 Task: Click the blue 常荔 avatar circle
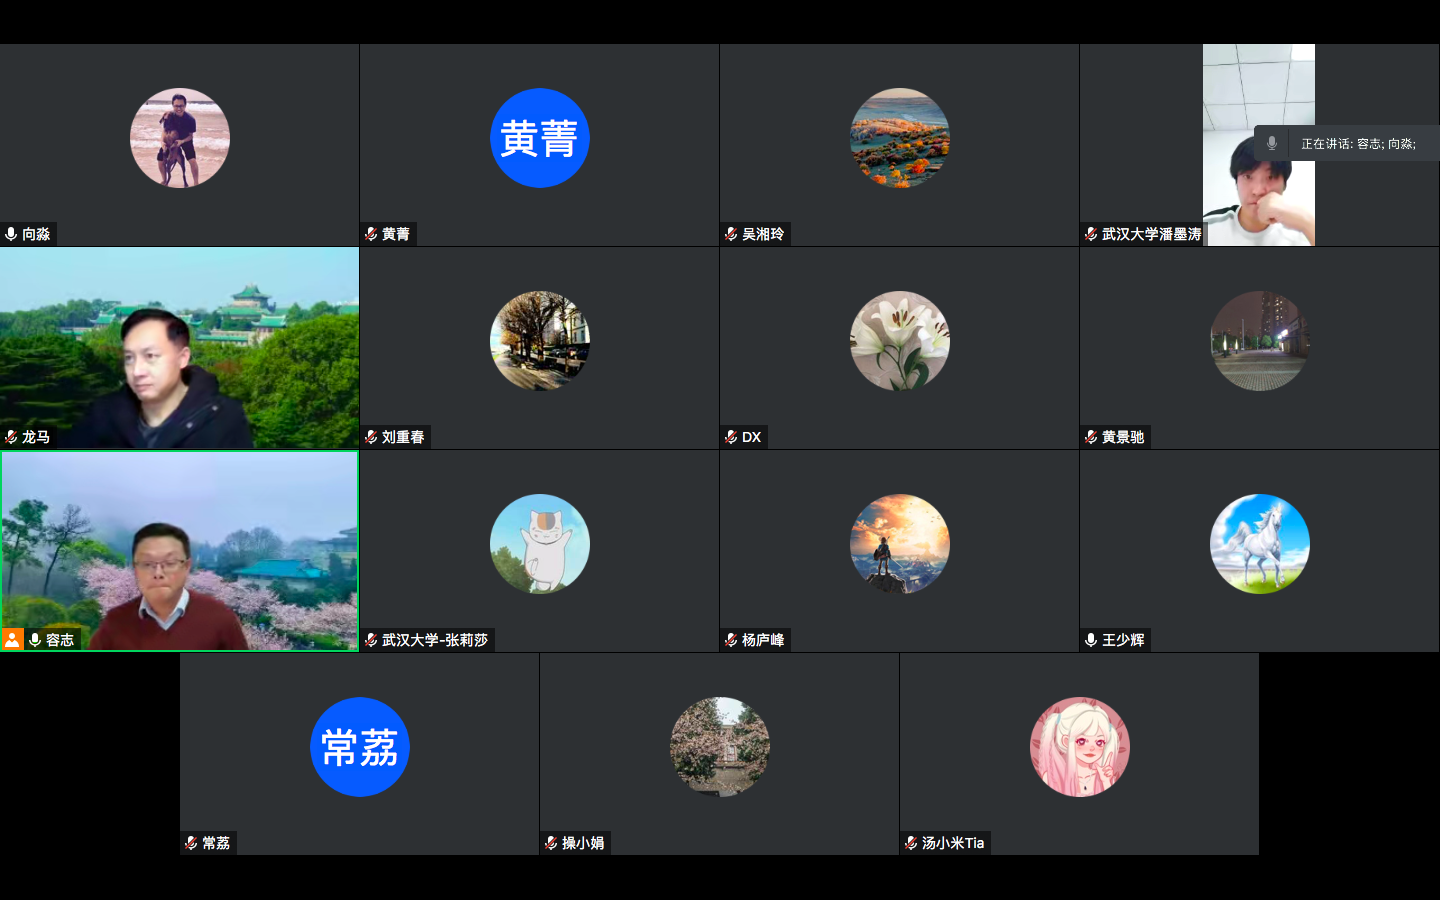point(360,747)
